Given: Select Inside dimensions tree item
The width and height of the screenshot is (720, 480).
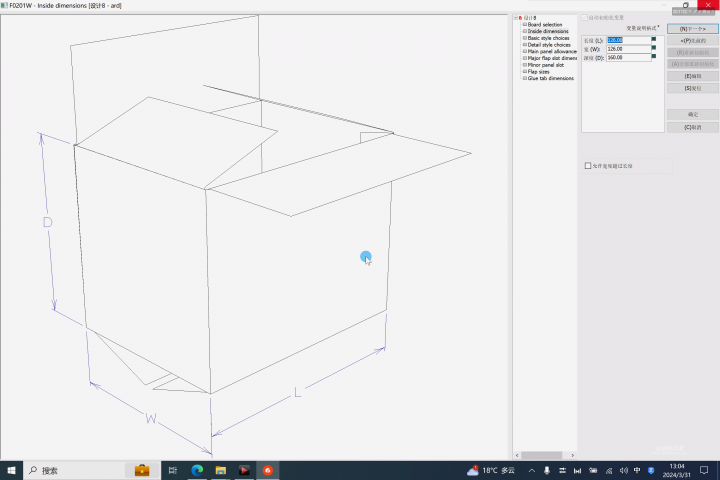Looking at the screenshot, I should pos(548,31).
